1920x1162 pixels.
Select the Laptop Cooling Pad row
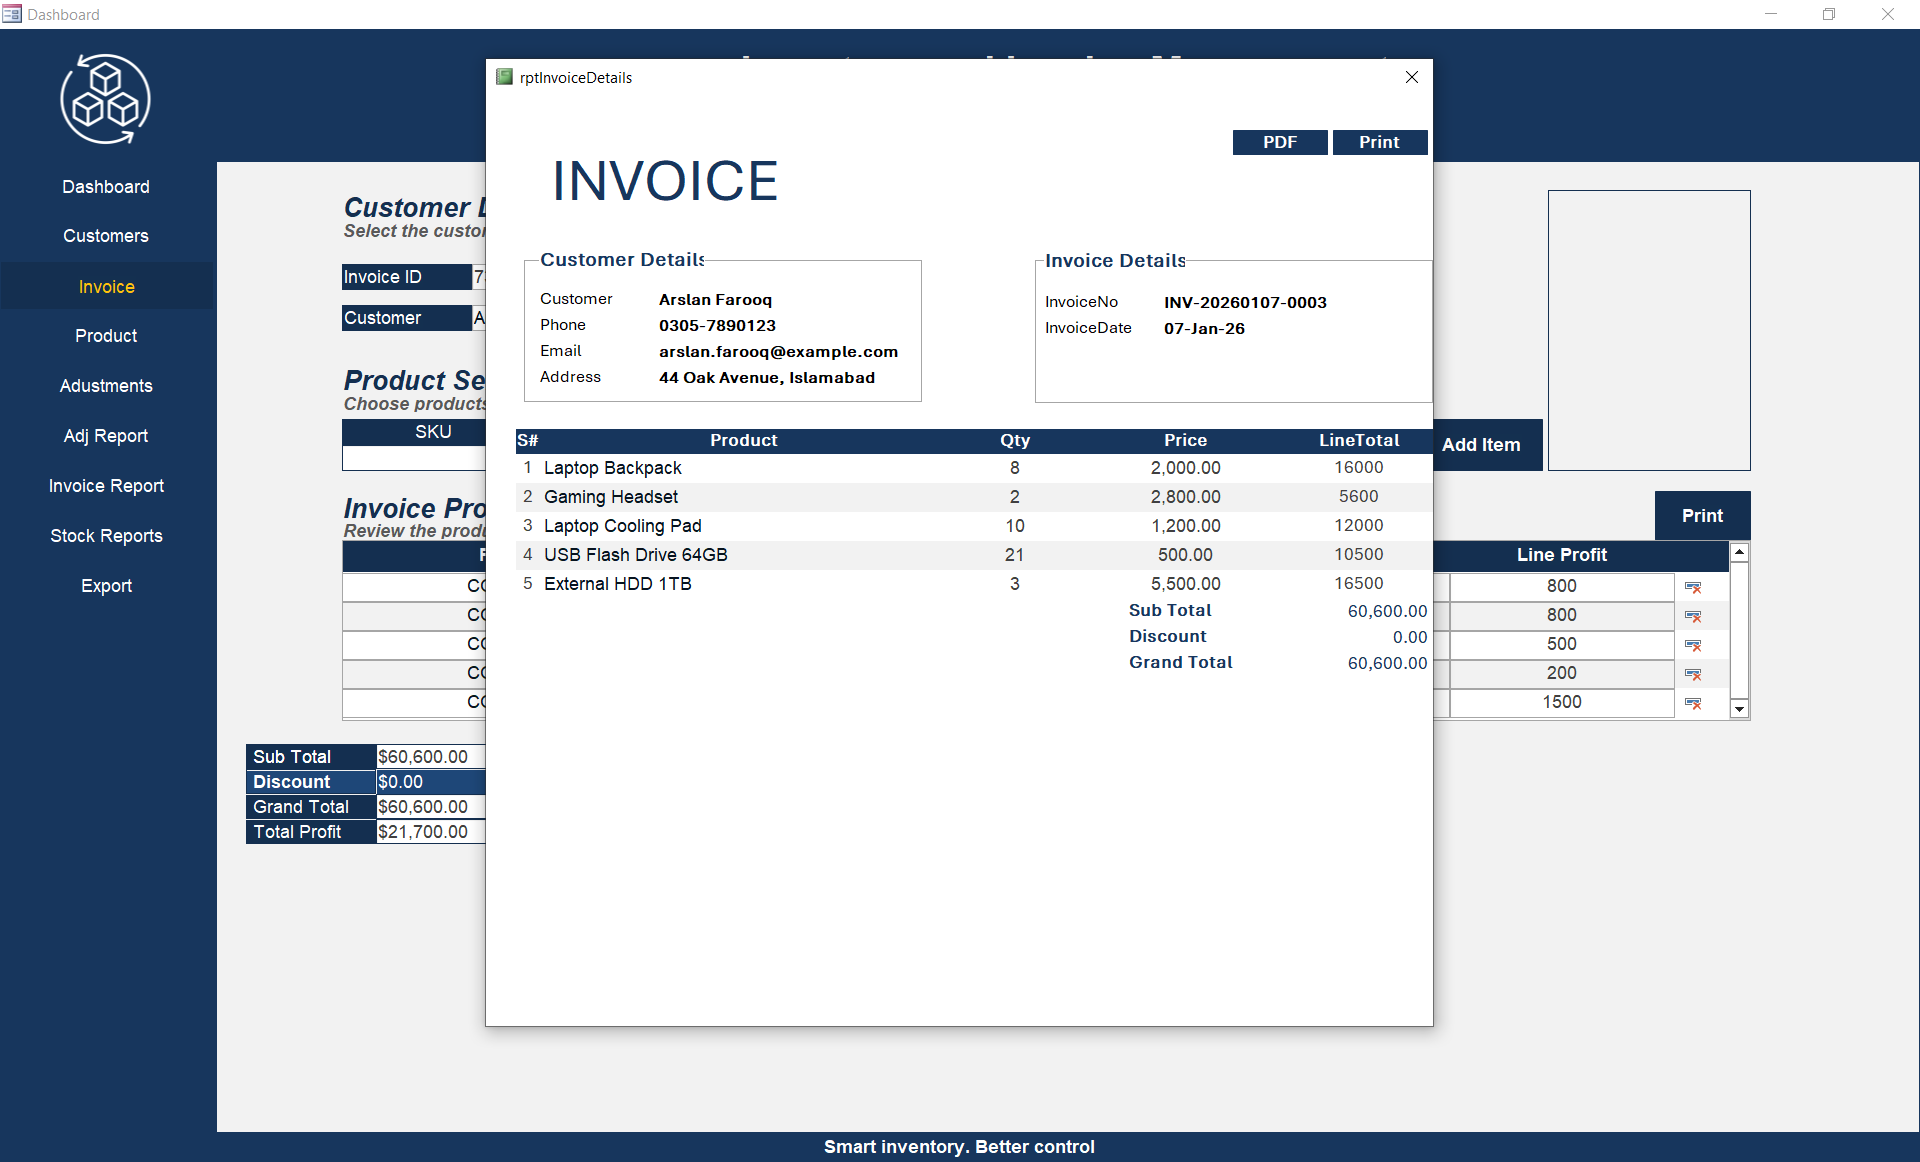click(974, 526)
